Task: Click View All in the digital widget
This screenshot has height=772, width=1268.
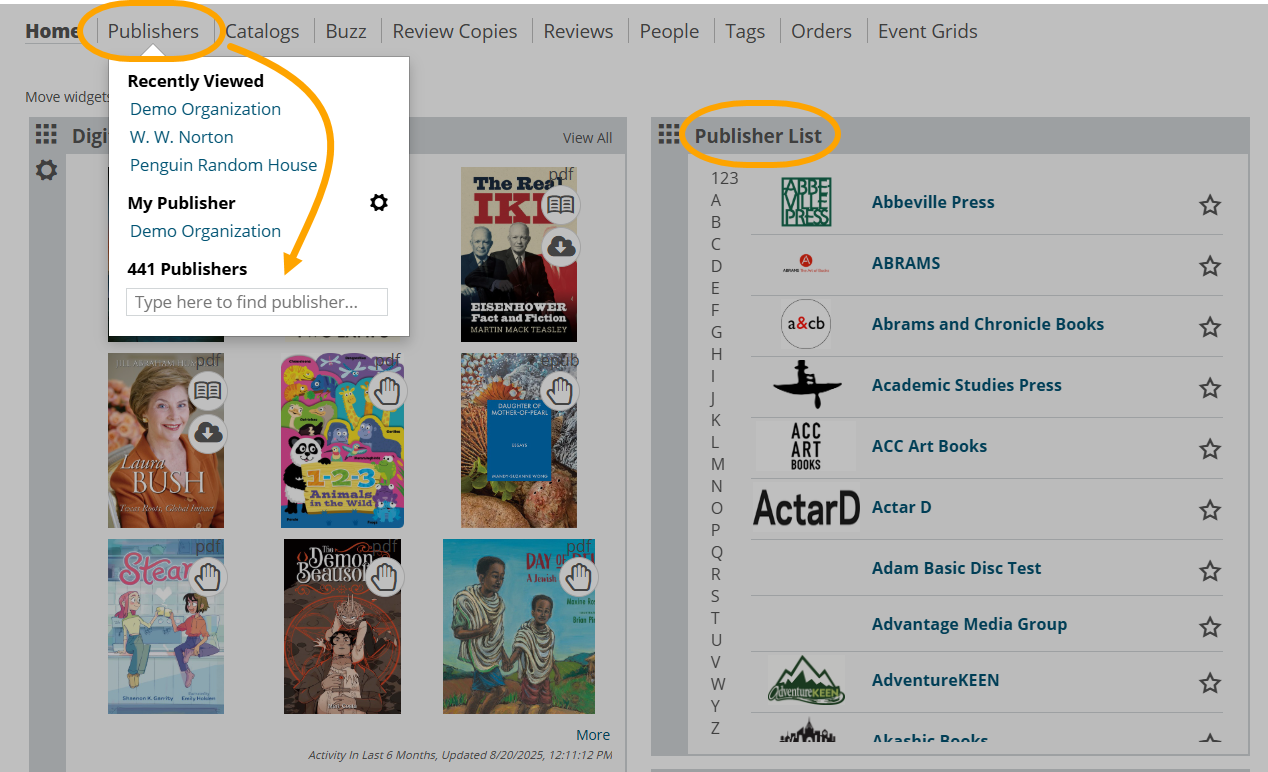Action: point(588,138)
